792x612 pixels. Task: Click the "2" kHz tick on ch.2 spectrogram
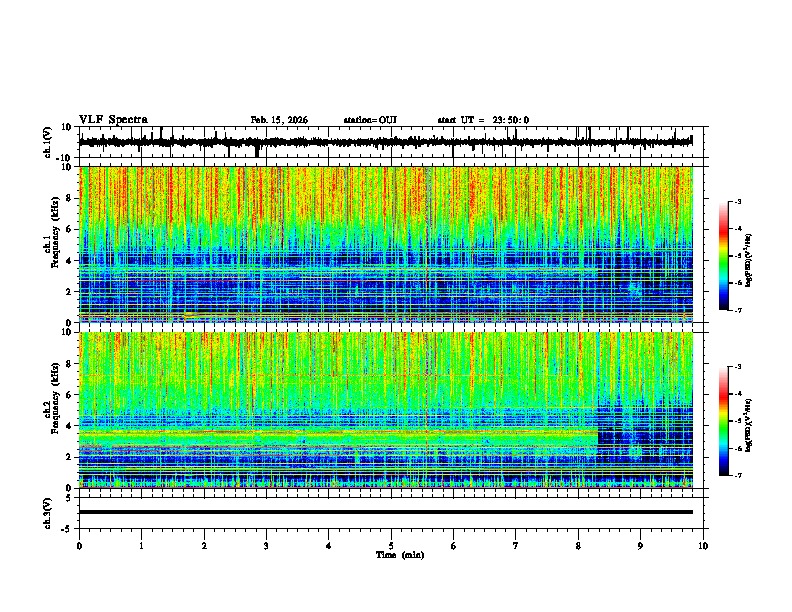point(69,457)
